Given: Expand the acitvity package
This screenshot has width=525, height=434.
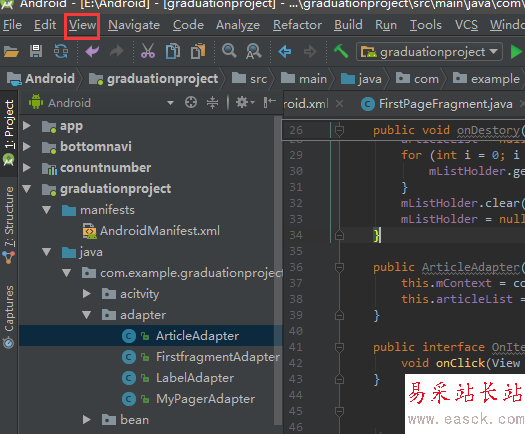Looking at the screenshot, I should [x=87, y=294].
